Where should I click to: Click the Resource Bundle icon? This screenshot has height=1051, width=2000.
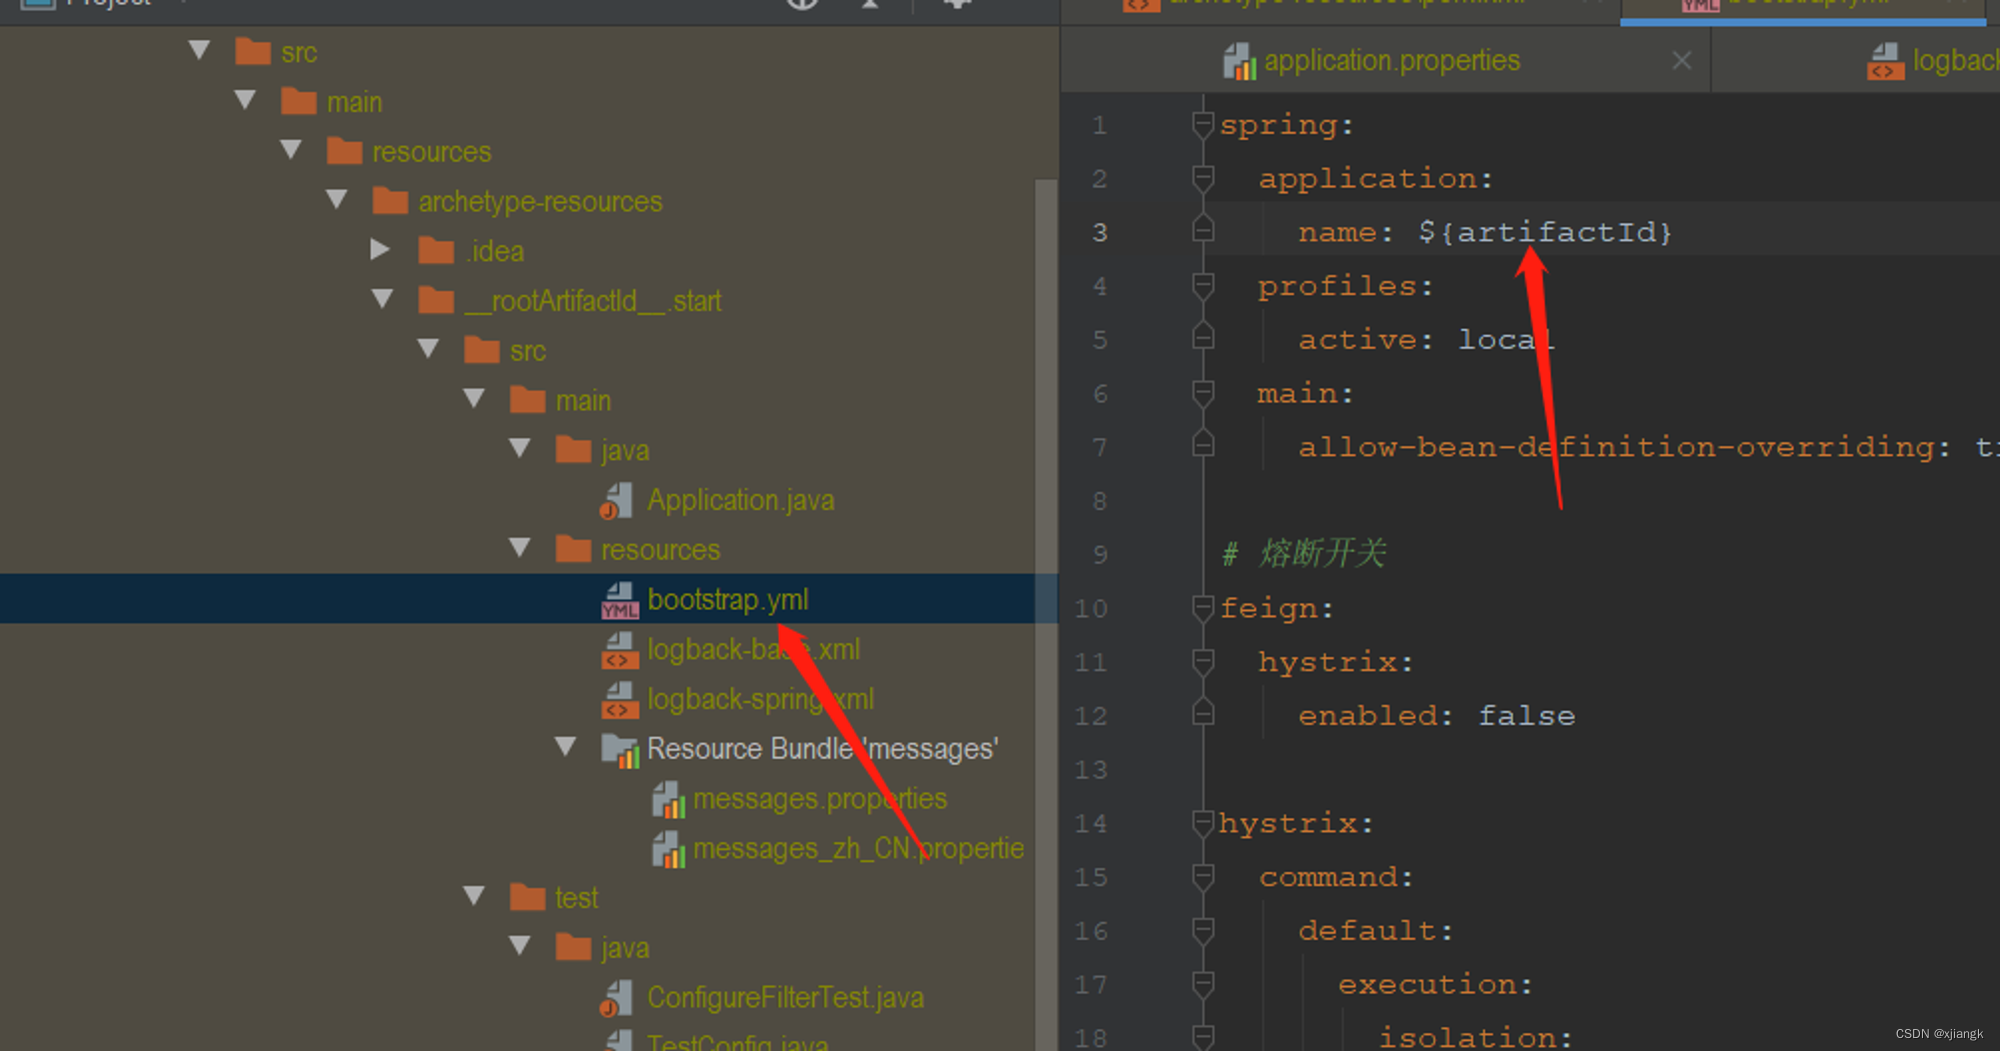coord(619,750)
